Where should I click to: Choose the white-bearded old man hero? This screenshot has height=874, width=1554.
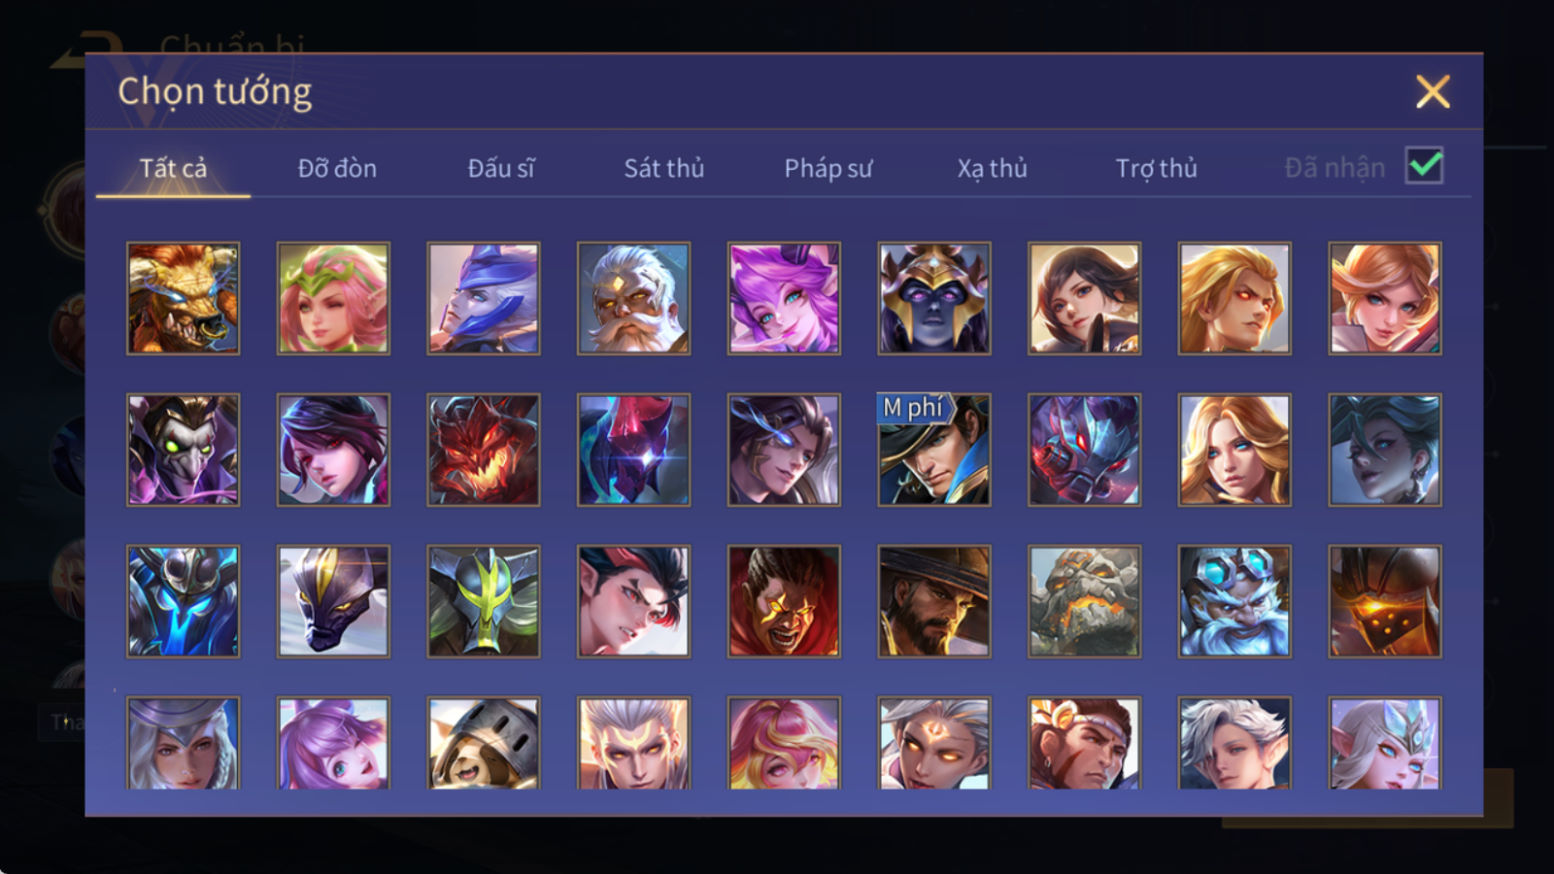tap(633, 298)
